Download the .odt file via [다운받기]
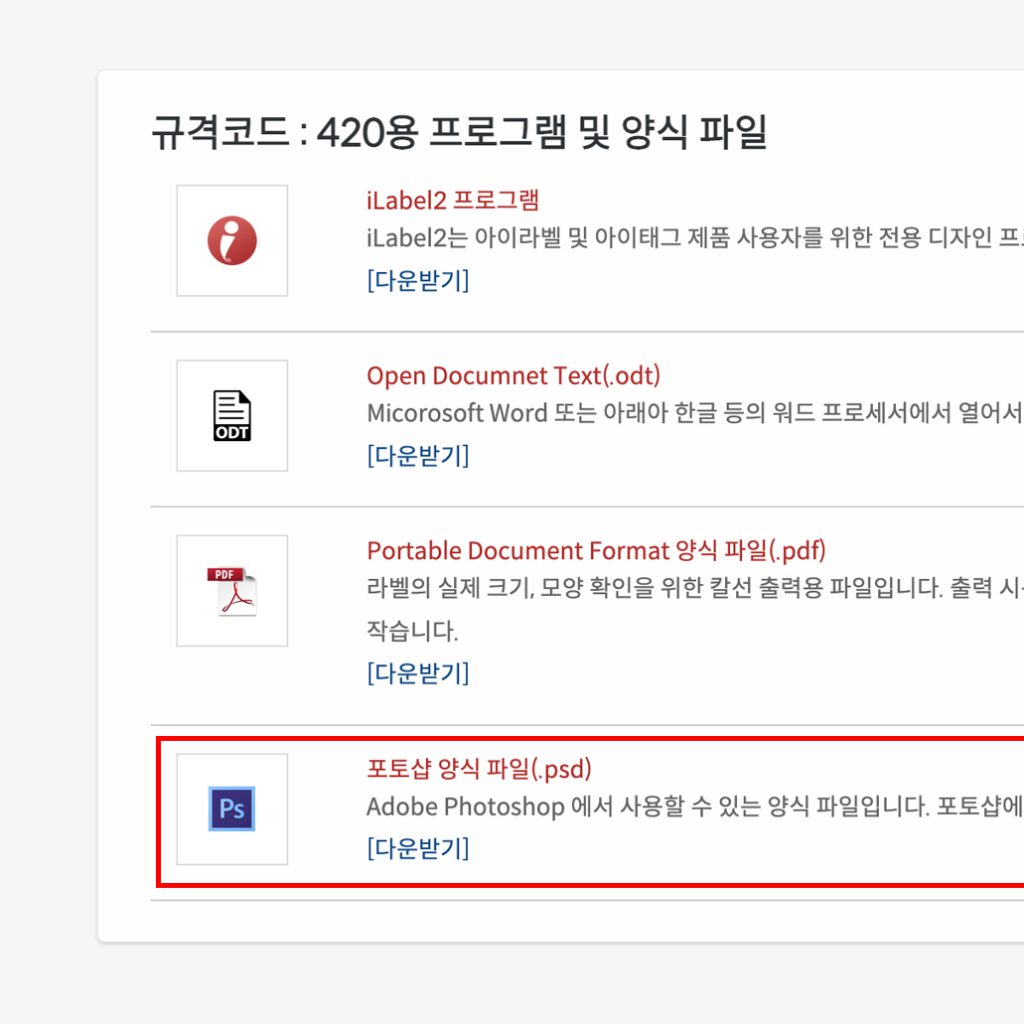Viewport: 1024px width, 1024px height. (418, 455)
